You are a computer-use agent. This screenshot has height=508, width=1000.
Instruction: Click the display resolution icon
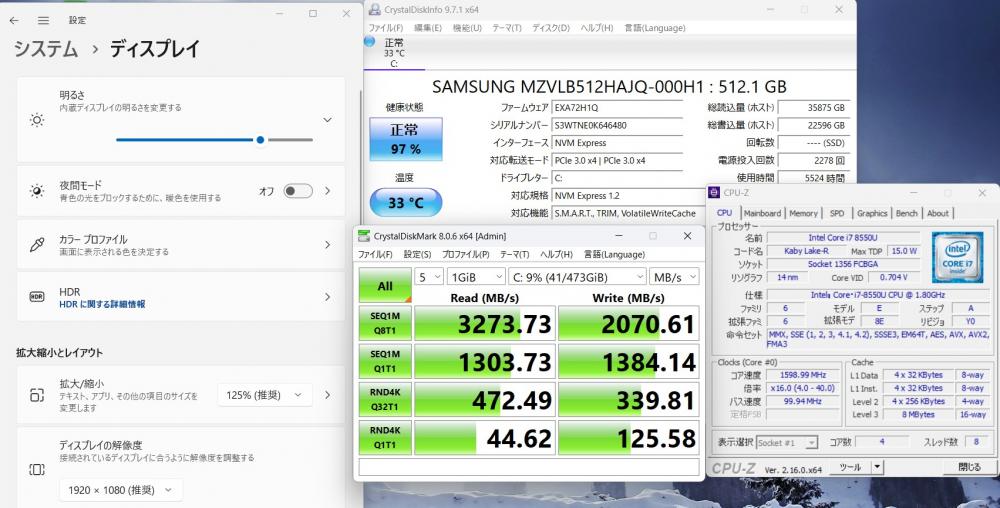tap(37, 469)
